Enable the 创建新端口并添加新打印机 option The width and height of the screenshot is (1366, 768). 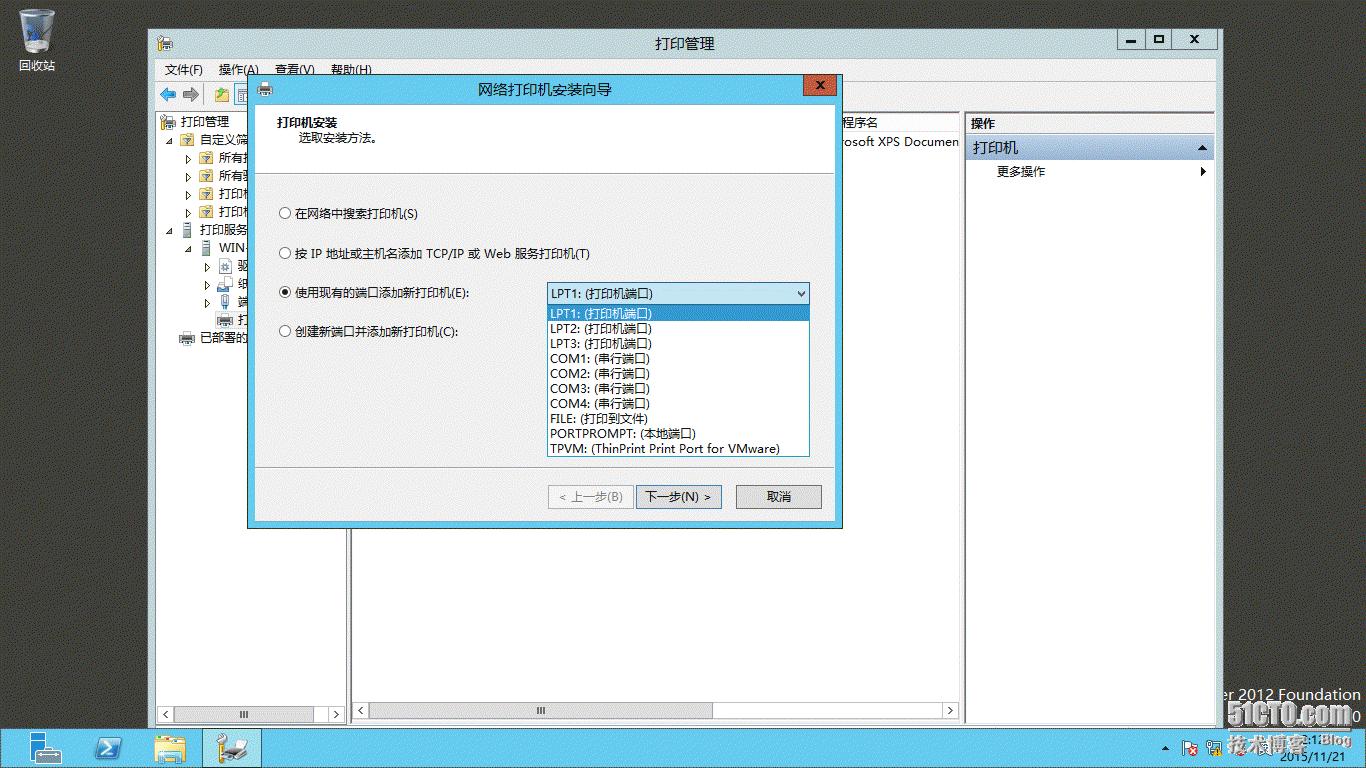[285, 331]
